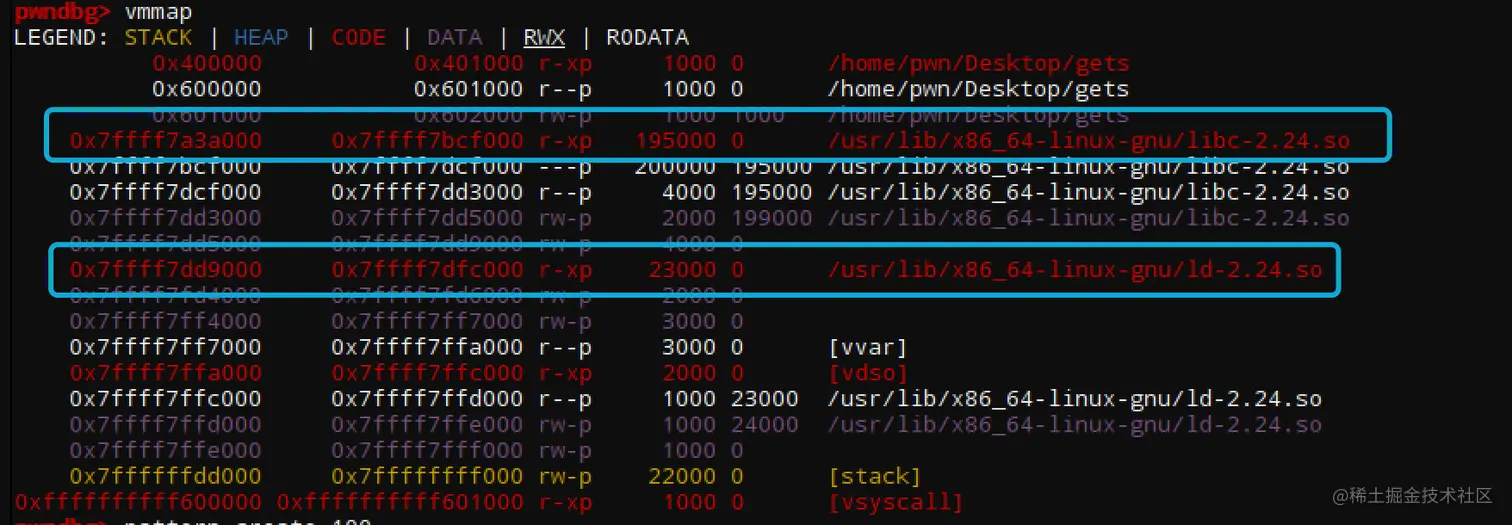Select start address 0x7ffff7ffe000
This screenshot has width=1512, height=525.
click(166, 451)
